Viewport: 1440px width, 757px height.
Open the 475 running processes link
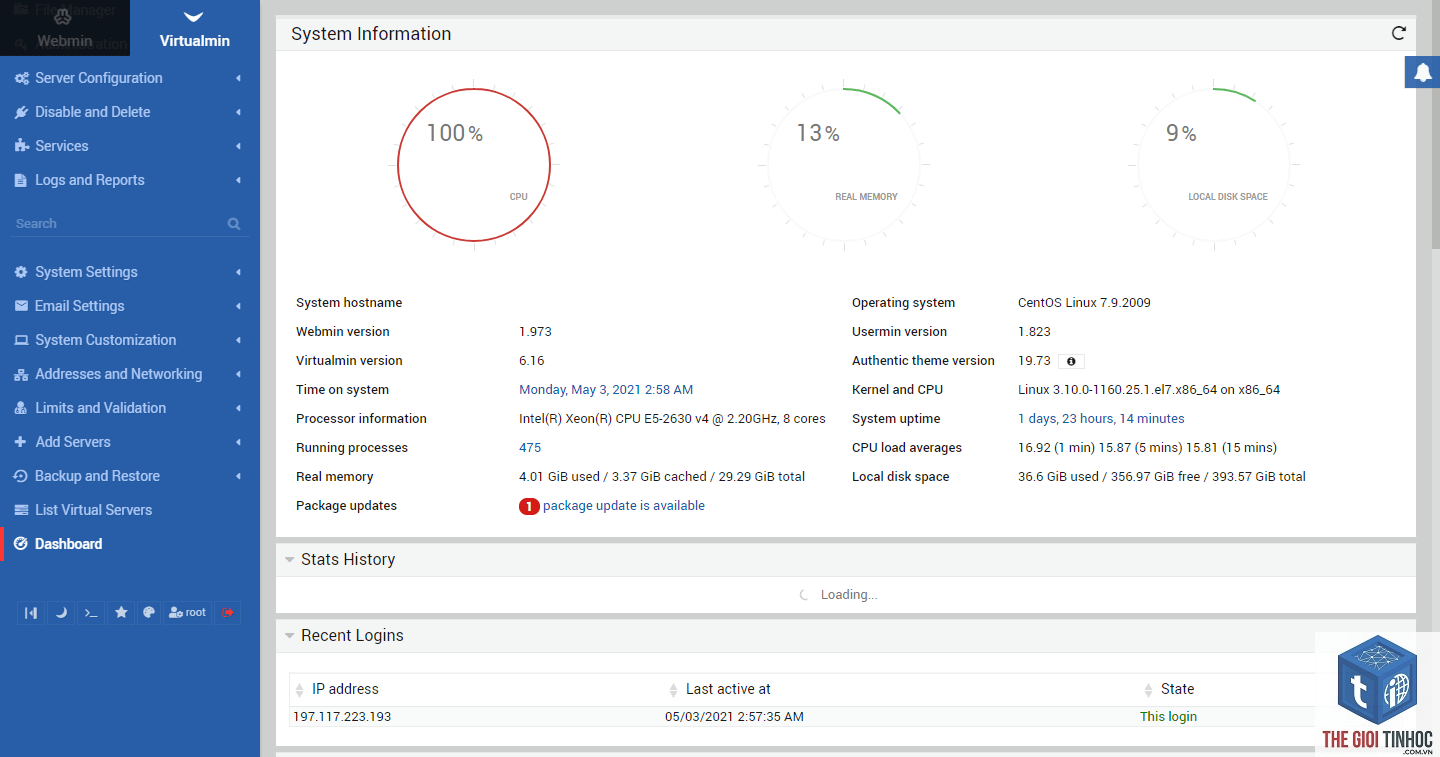pyautogui.click(x=530, y=448)
